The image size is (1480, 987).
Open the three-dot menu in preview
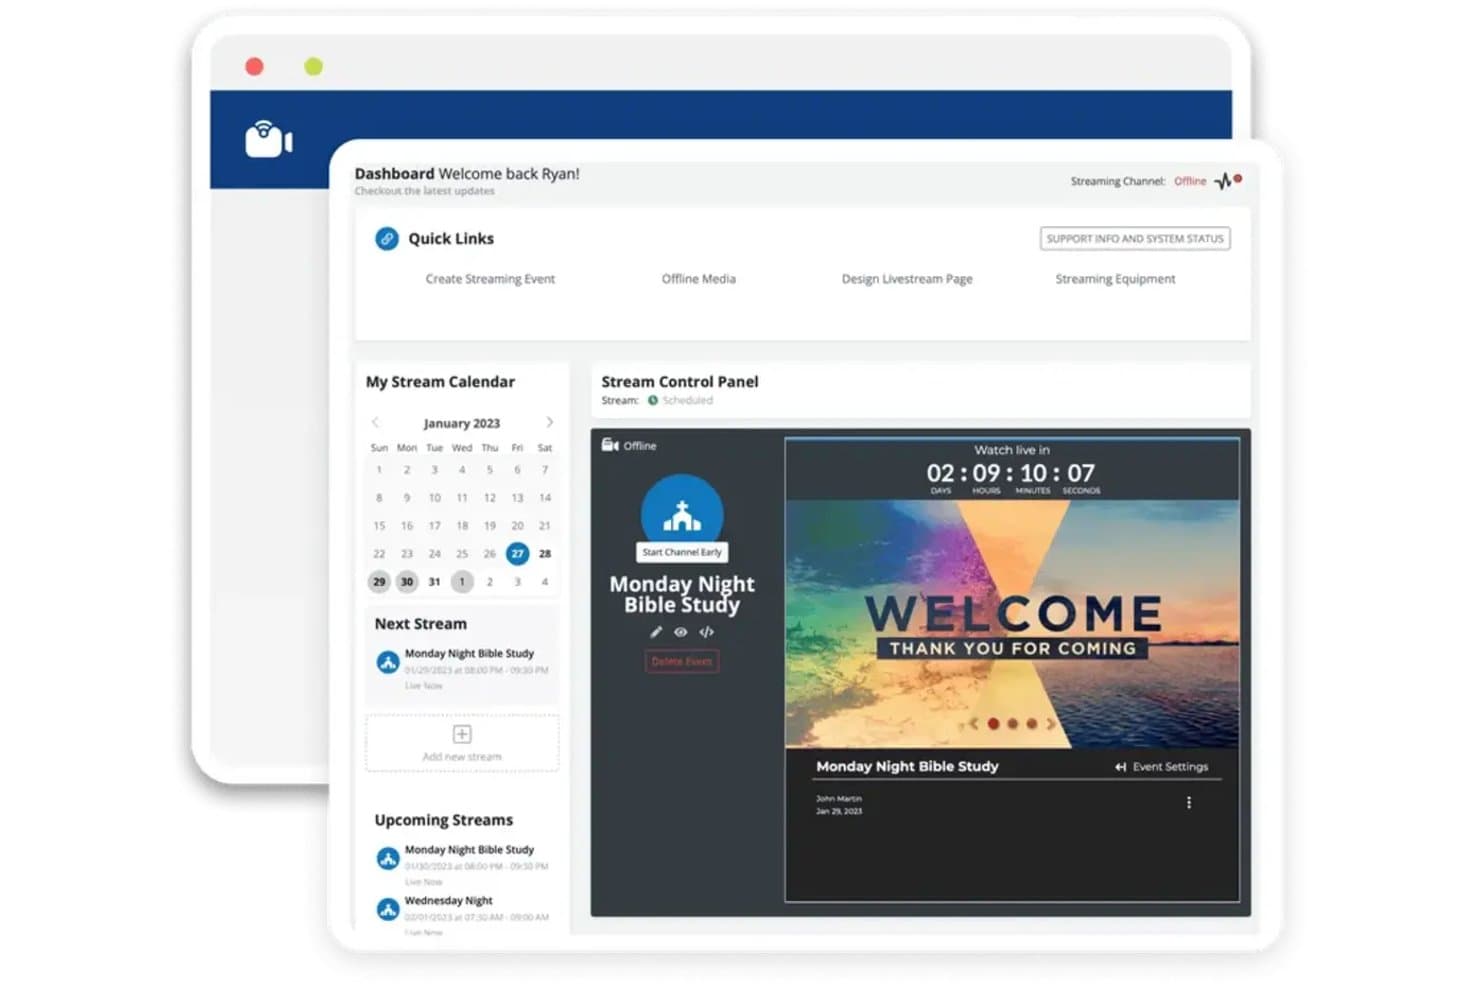pos(1189,803)
